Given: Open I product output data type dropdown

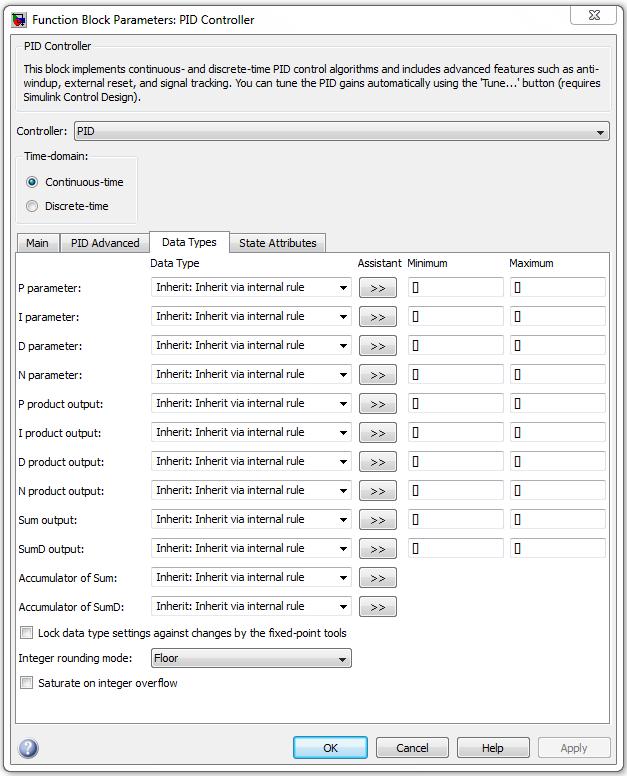Looking at the screenshot, I should (x=251, y=432).
